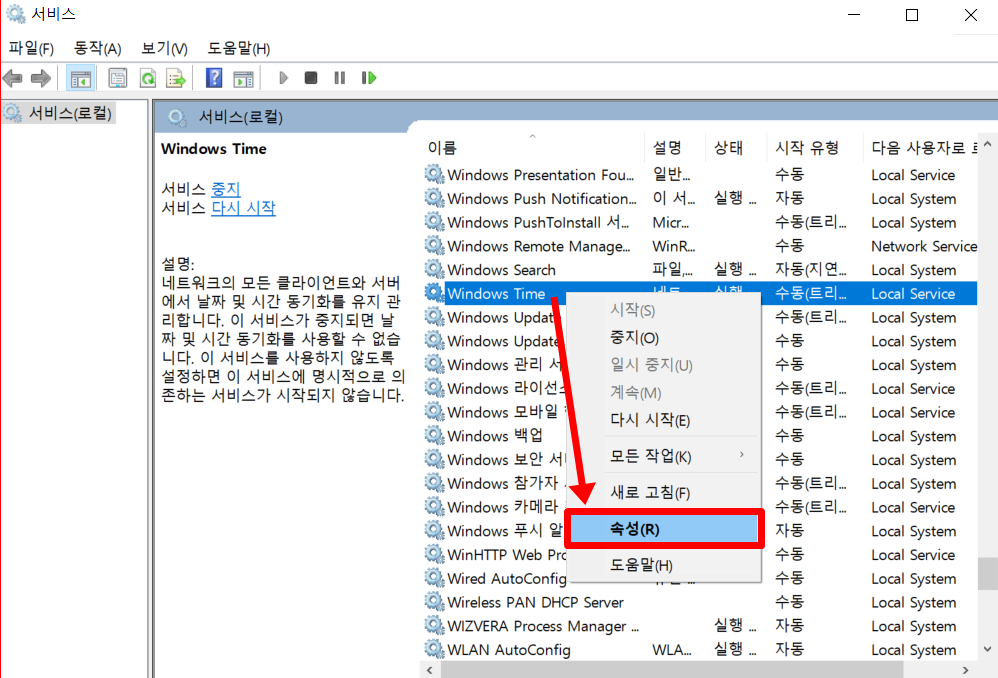
Task: Sort by the 시작 유형 column header
Action: pos(815,148)
